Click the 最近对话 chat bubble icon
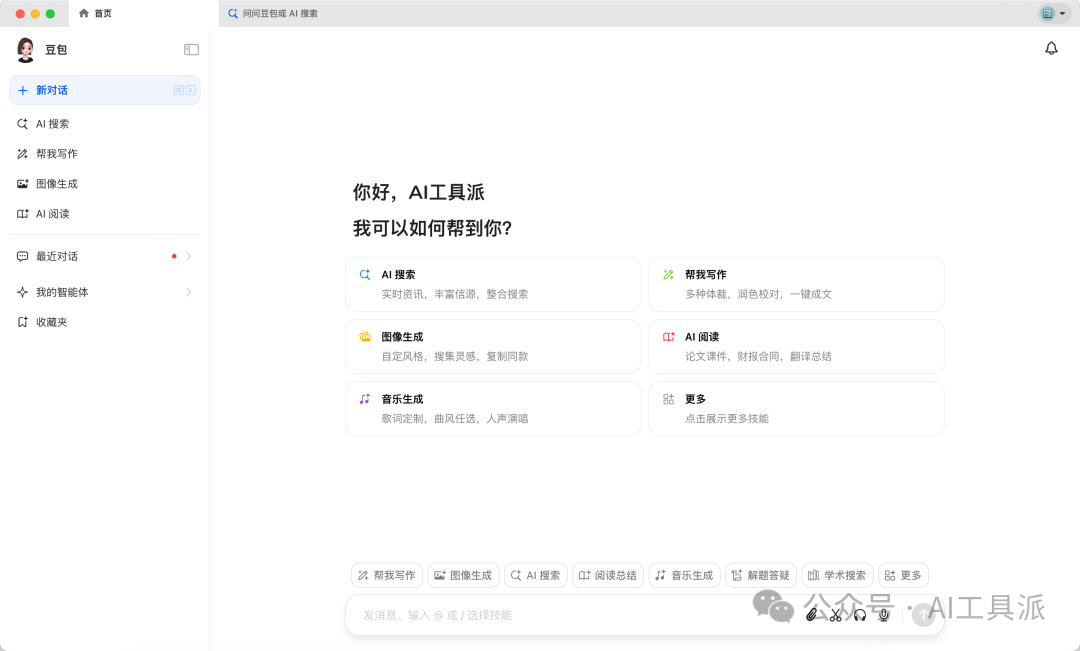Image resolution: width=1080 pixels, height=651 pixels. [22, 256]
